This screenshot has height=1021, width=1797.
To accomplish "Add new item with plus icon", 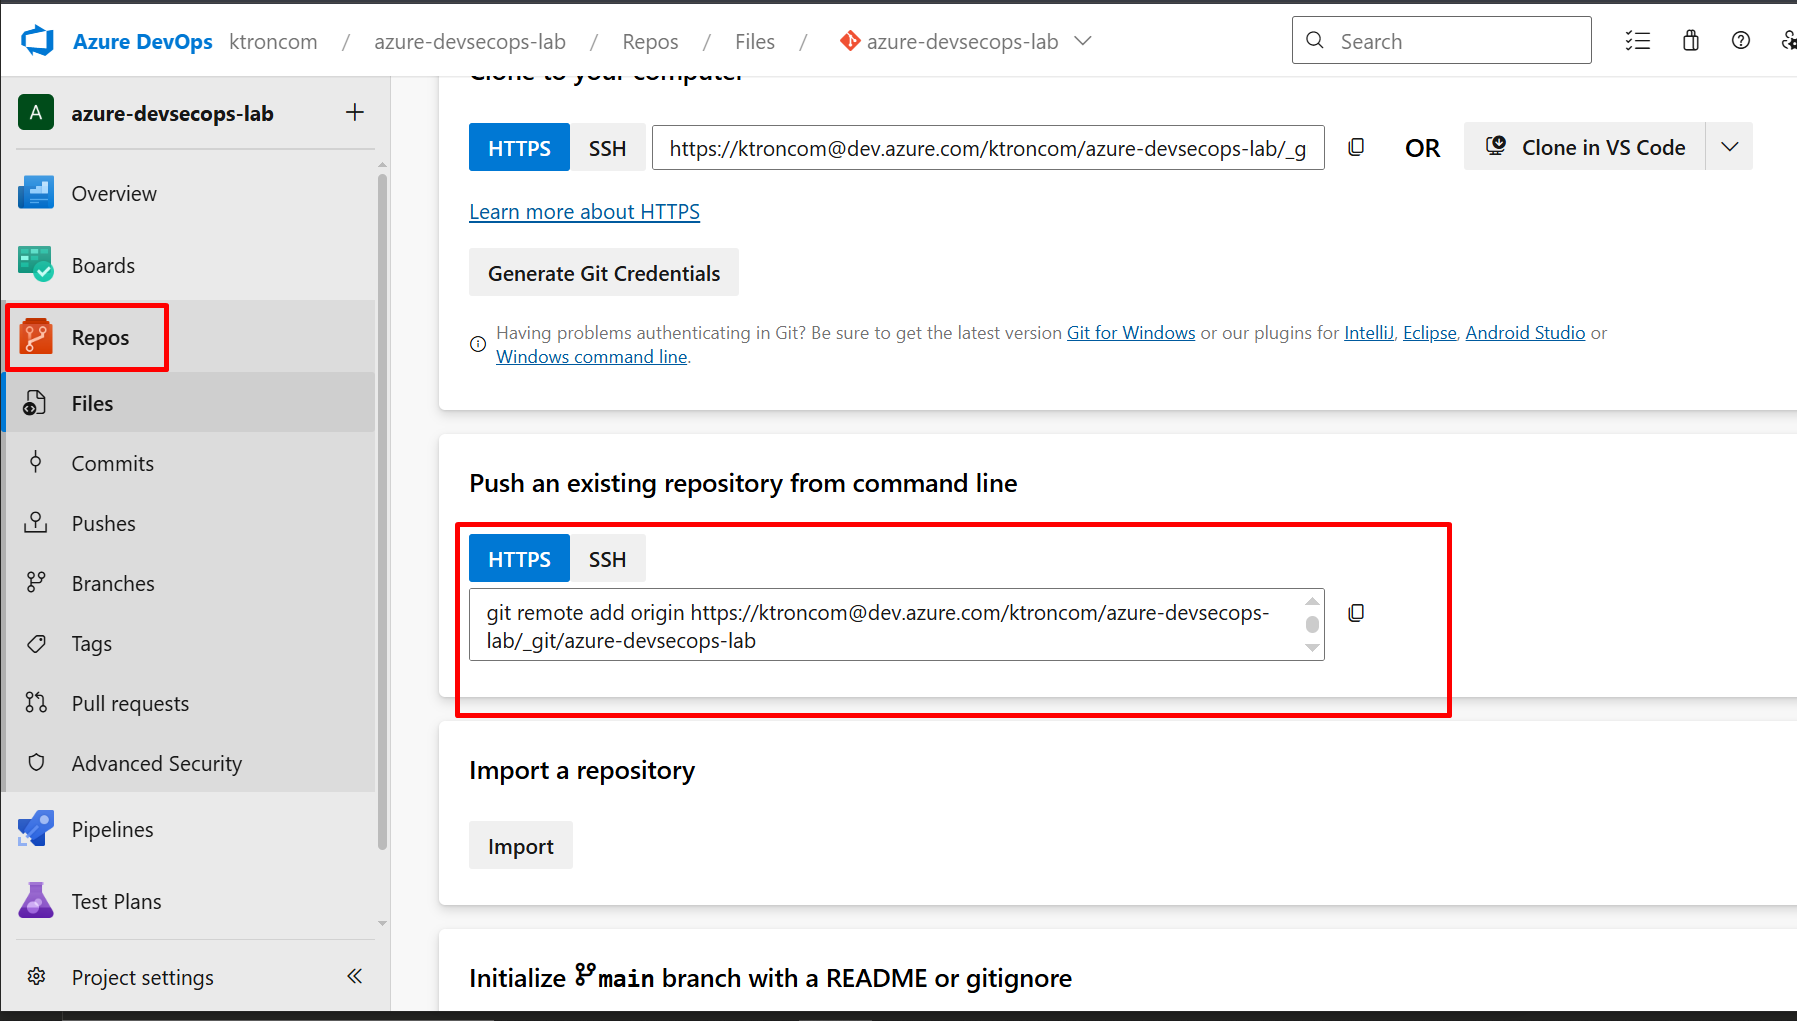I will coord(354,113).
